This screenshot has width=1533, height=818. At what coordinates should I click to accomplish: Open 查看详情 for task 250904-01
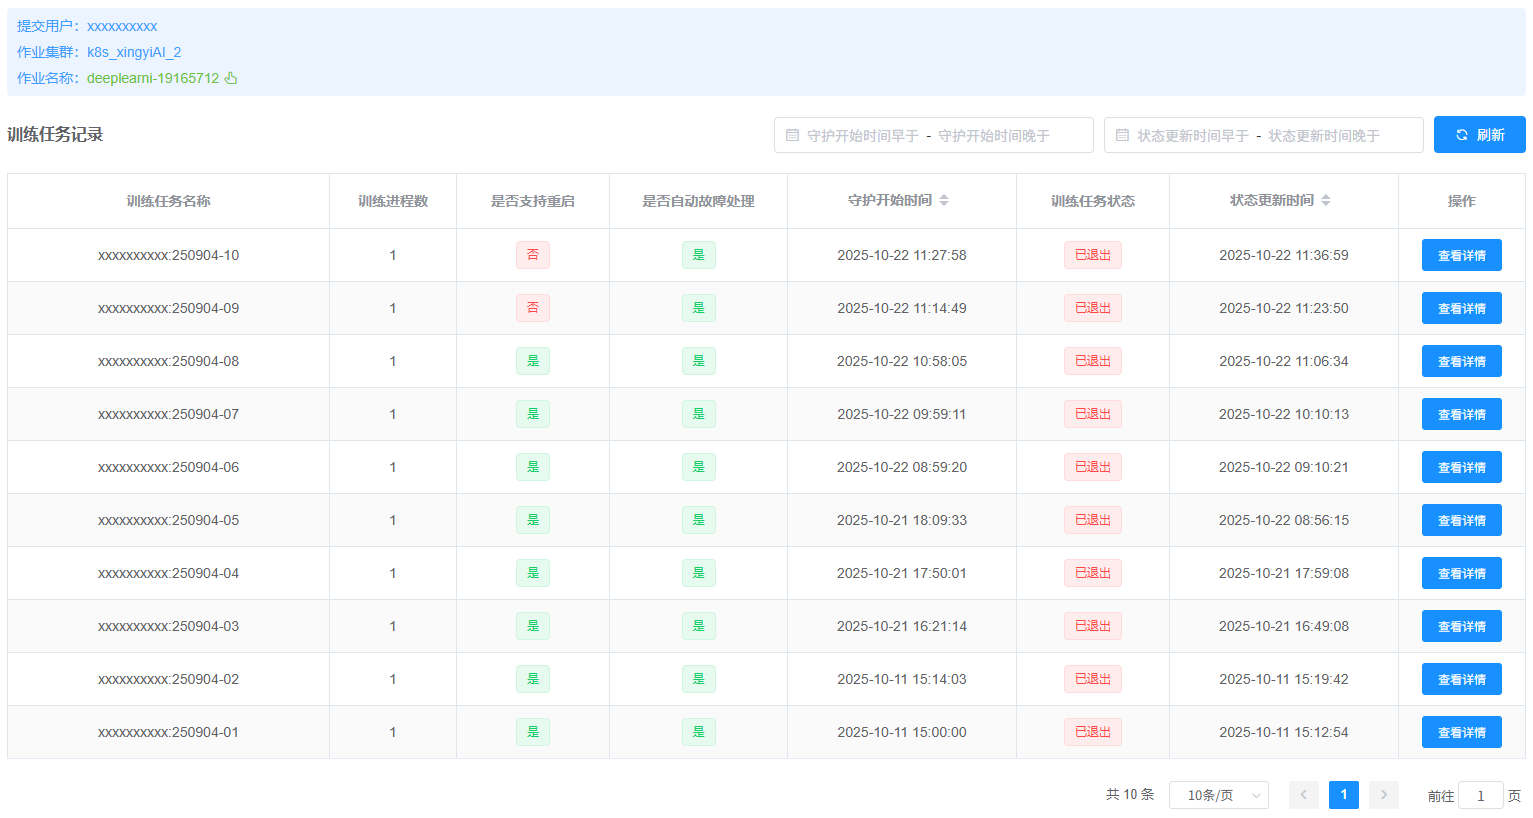[1461, 732]
